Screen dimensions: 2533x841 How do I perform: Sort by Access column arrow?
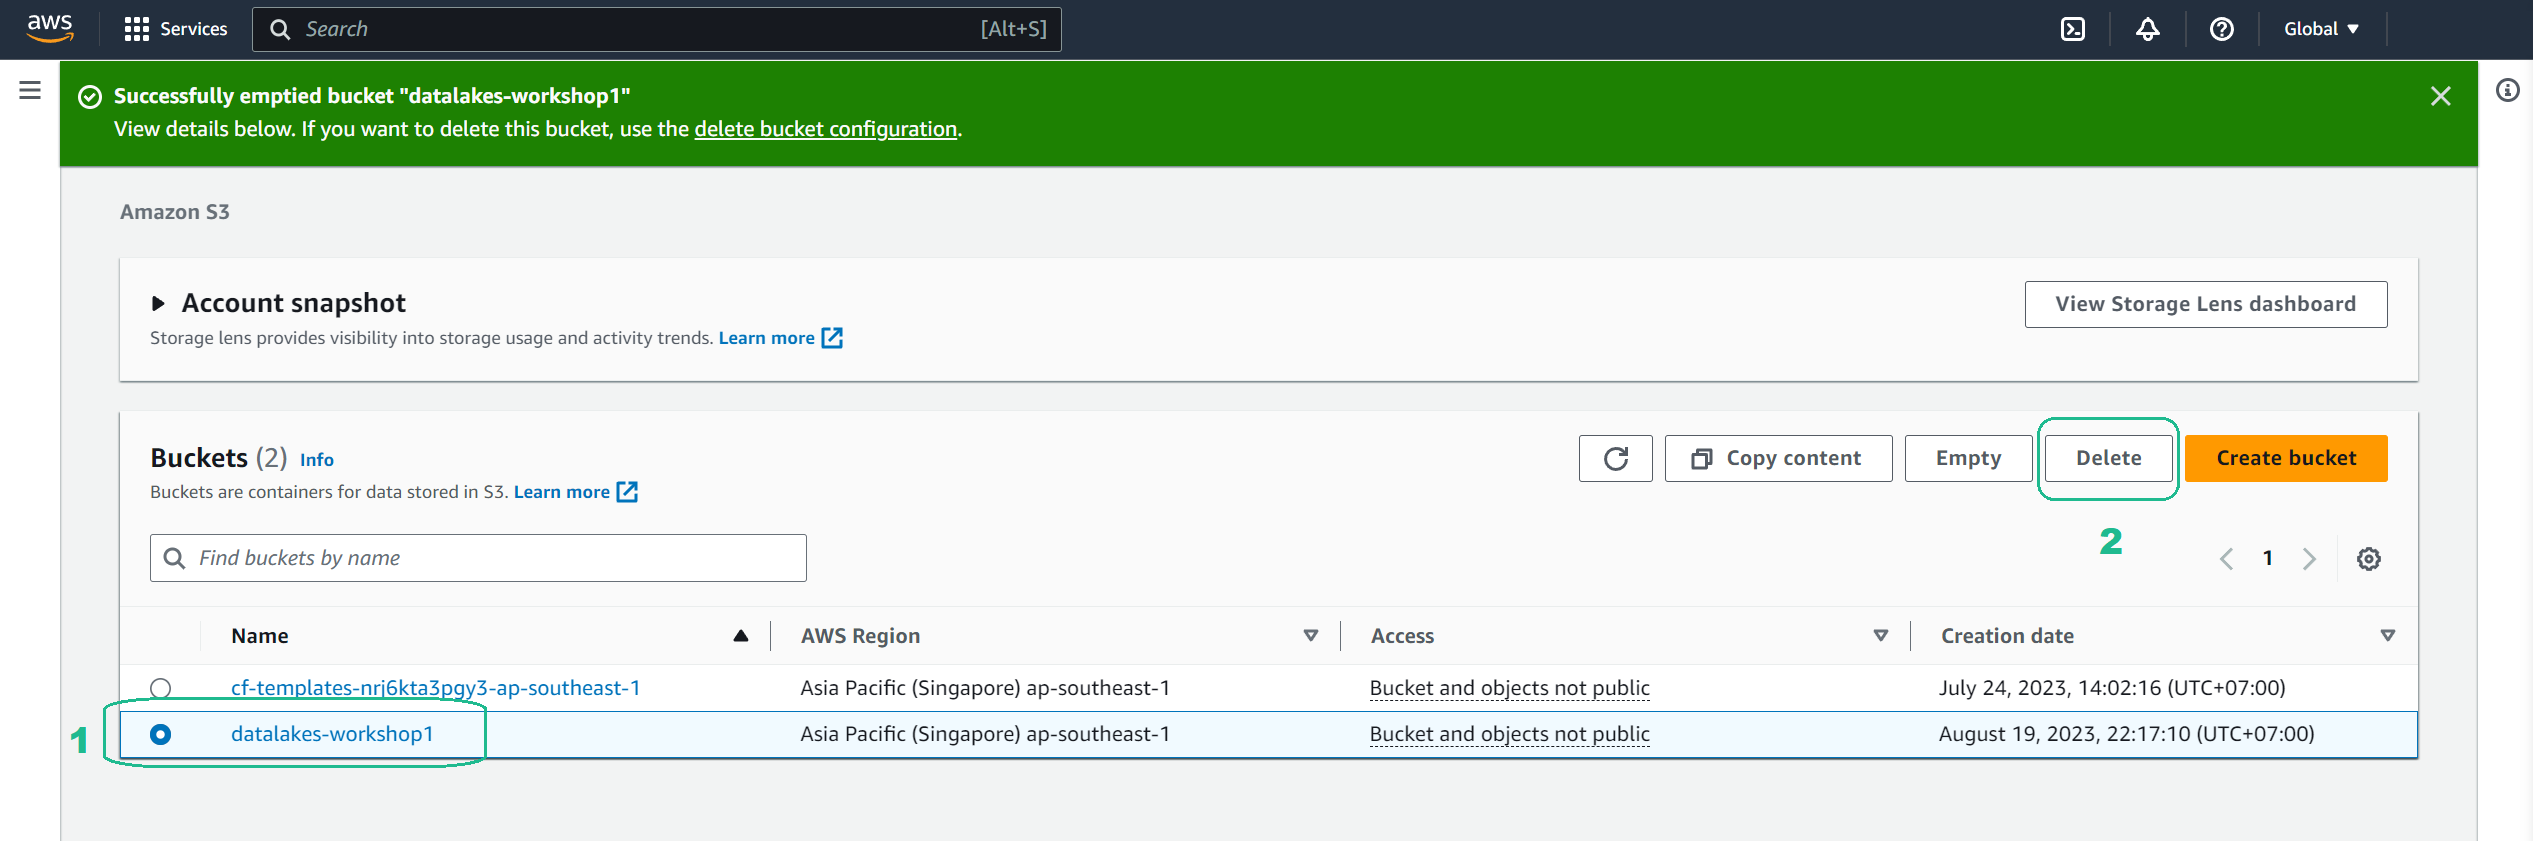1880,636
